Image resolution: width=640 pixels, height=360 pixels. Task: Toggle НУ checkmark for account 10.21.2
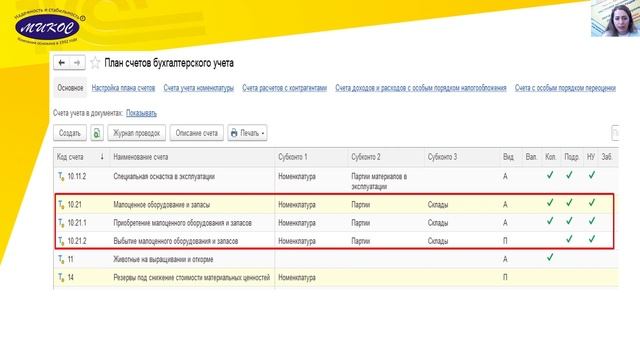(x=592, y=239)
